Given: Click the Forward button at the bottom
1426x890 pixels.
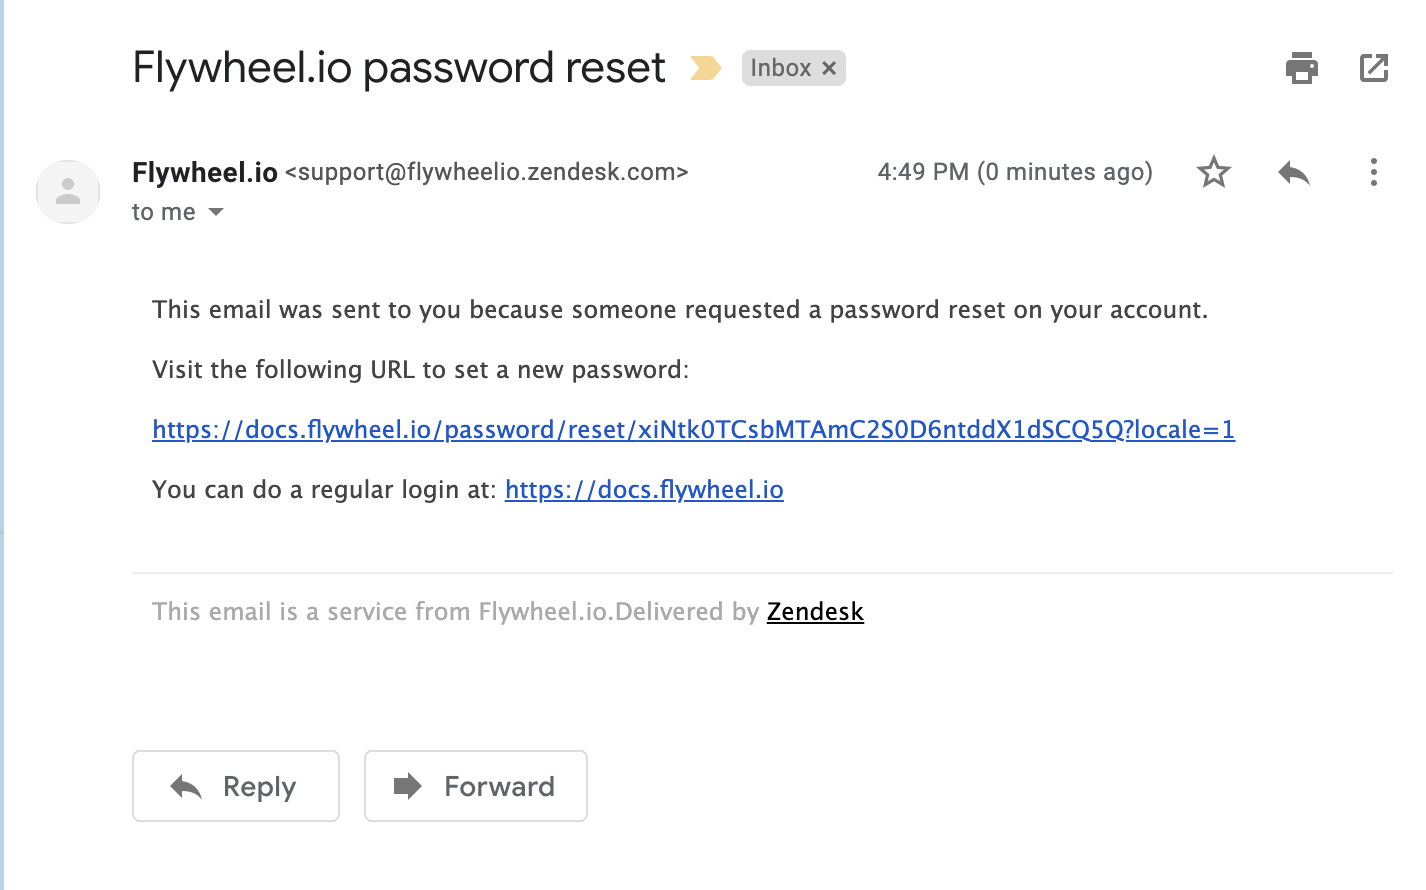Looking at the screenshot, I should click(x=476, y=786).
